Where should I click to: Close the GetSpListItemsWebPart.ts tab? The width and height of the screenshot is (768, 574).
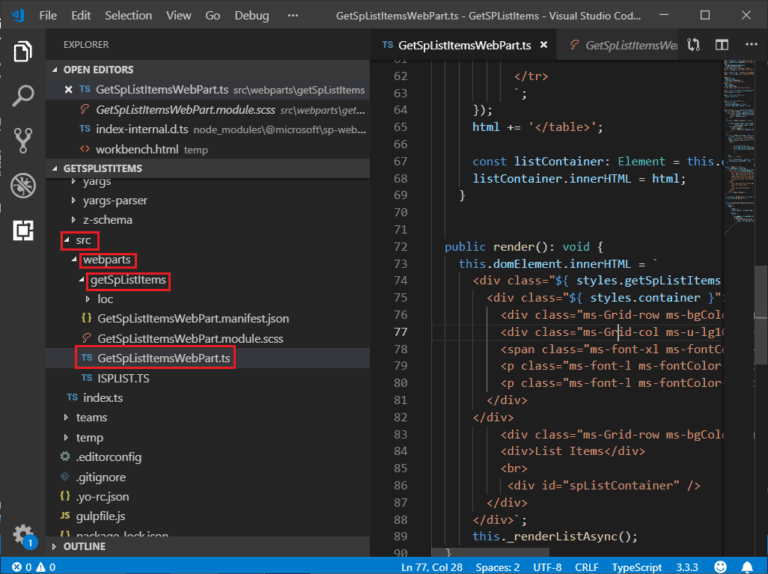pos(544,45)
